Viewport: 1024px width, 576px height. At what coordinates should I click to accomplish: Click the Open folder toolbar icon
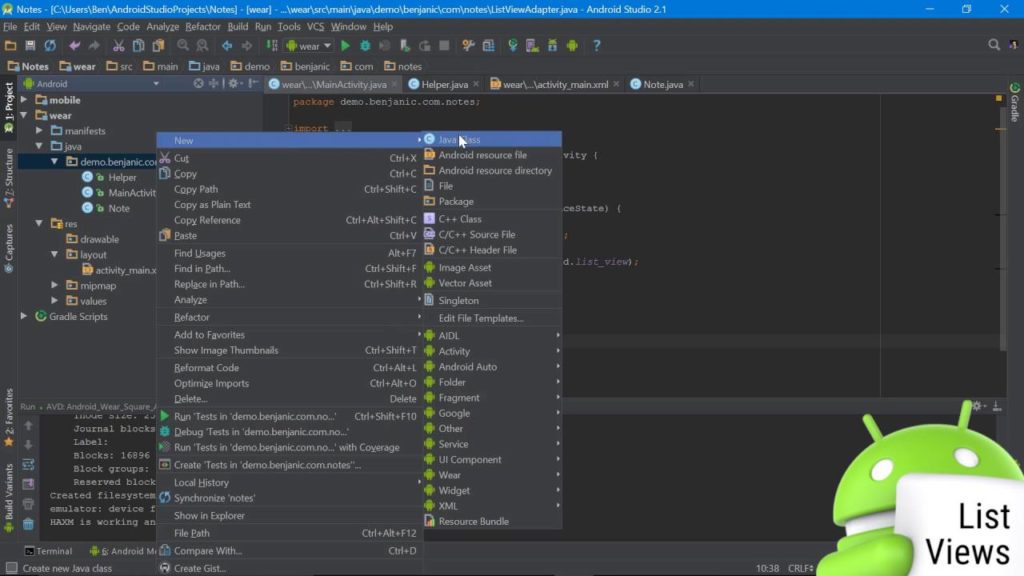pos(10,46)
